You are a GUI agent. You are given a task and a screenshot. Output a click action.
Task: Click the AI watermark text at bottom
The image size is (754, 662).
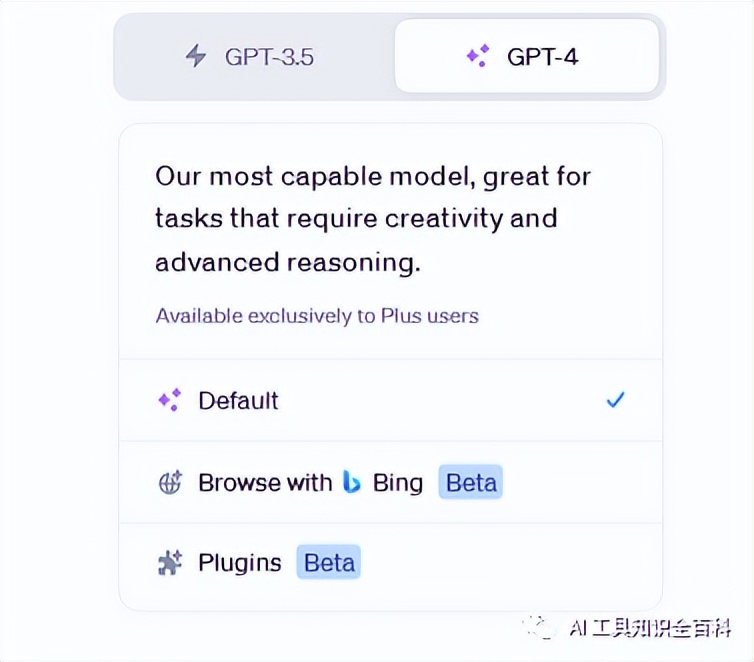coord(650,628)
